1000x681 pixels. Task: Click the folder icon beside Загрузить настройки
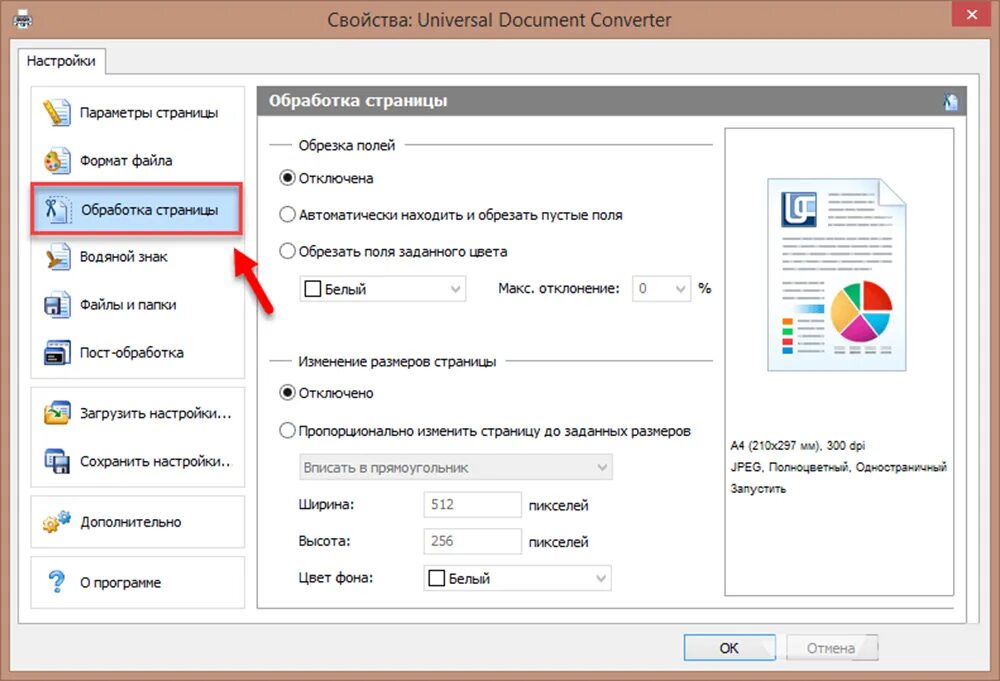coord(57,413)
